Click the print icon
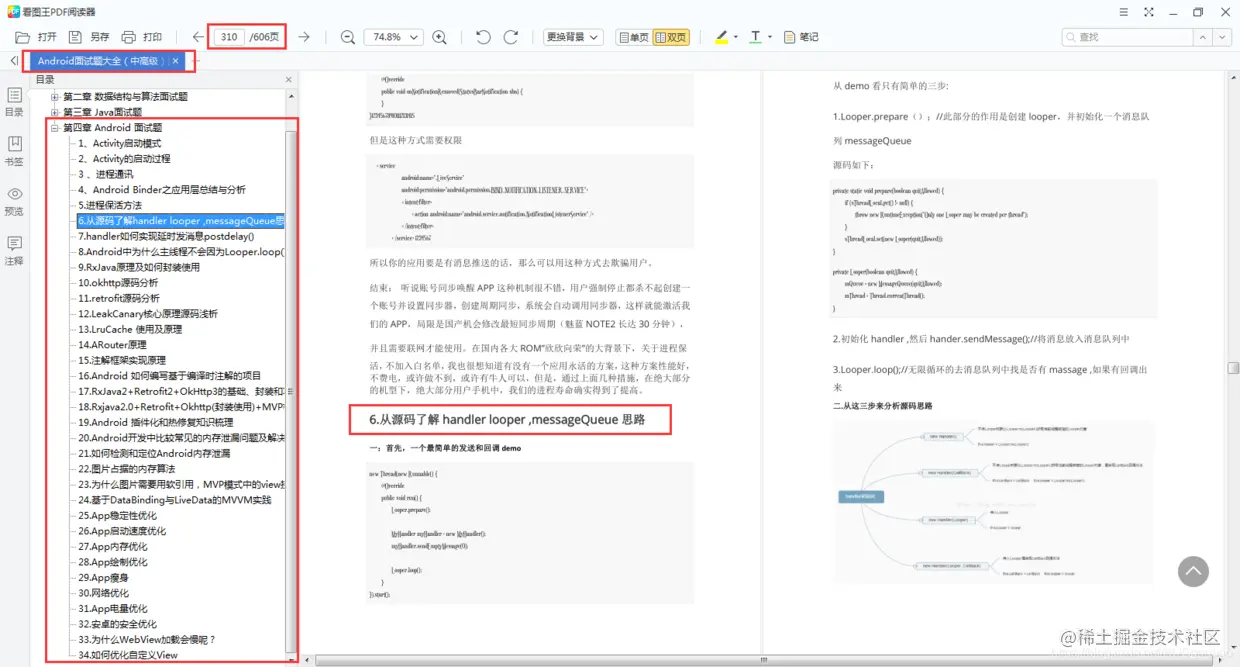The height and width of the screenshot is (667, 1240). pos(128,37)
